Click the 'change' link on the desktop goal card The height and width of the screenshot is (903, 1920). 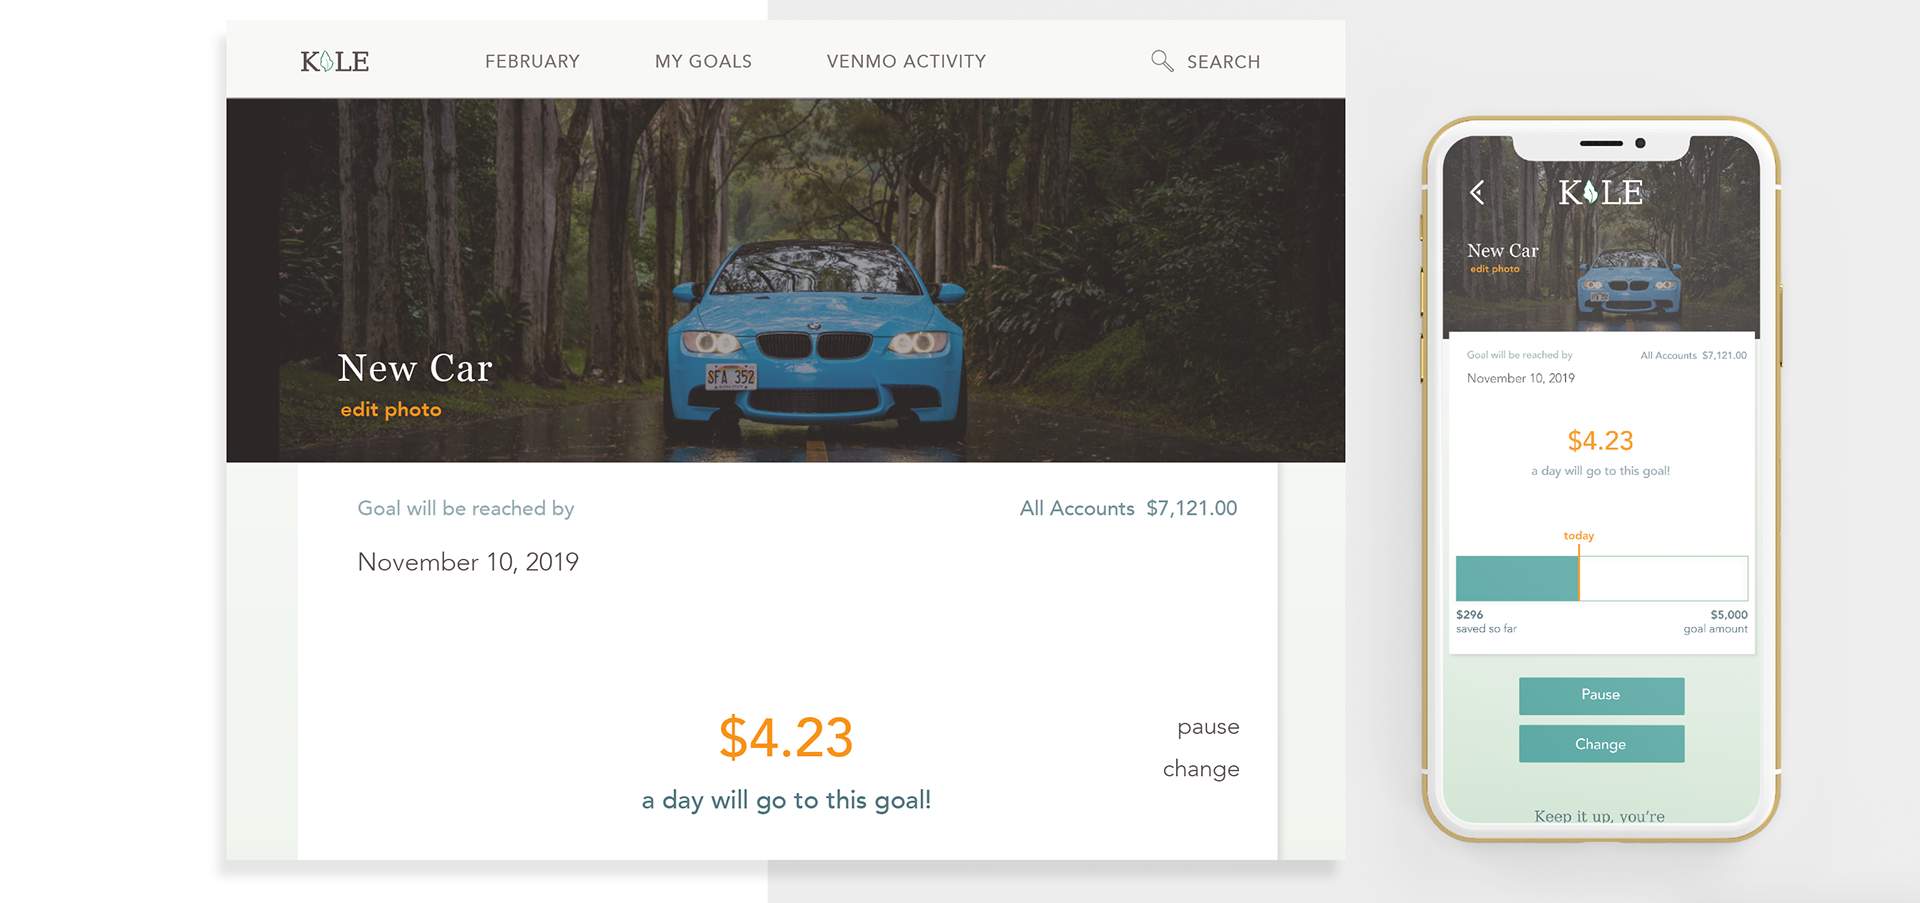click(x=1201, y=769)
